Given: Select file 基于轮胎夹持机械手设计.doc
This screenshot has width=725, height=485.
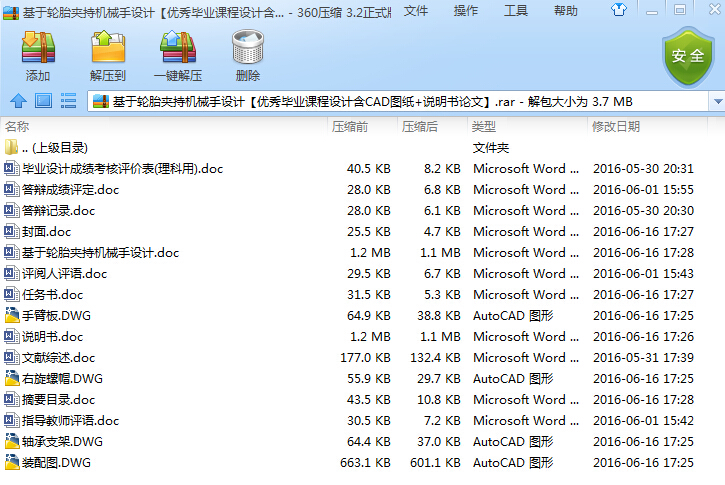Looking at the screenshot, I should tap(100, 252).
